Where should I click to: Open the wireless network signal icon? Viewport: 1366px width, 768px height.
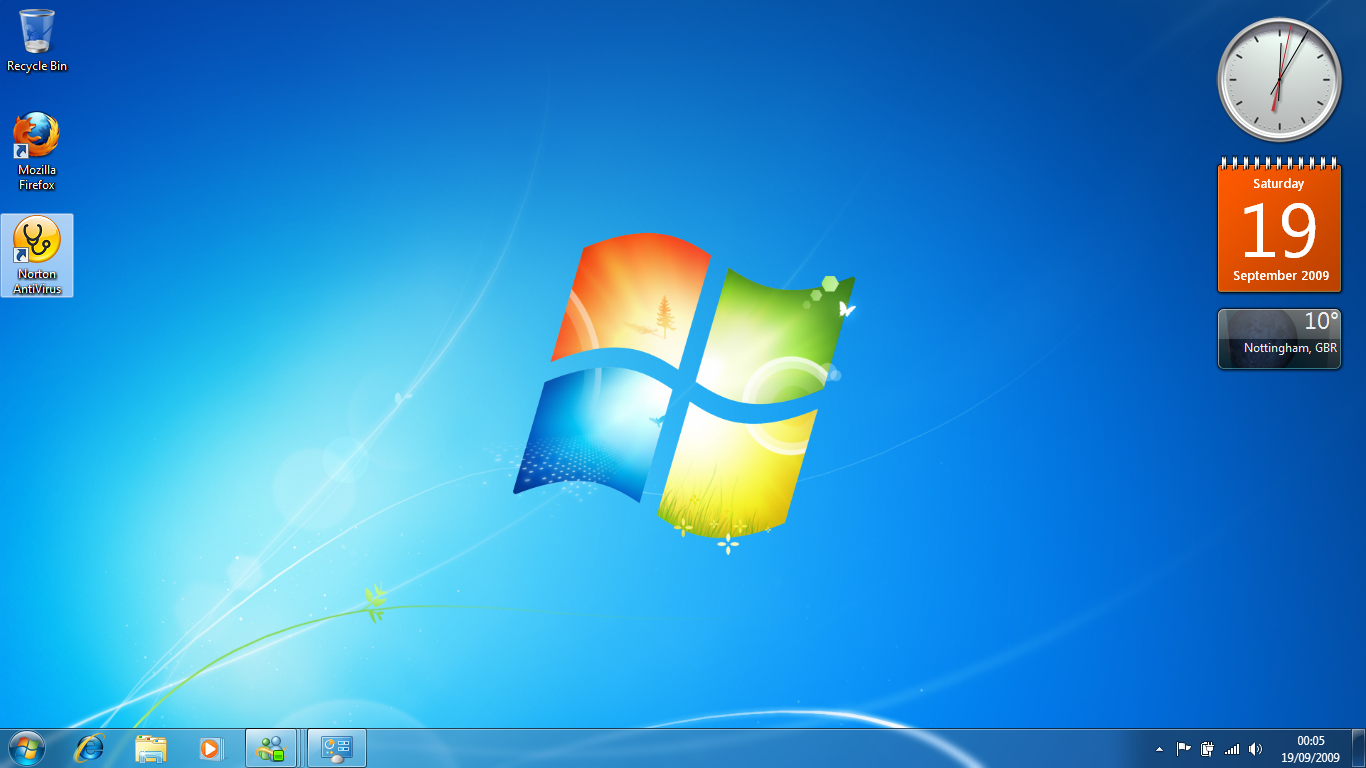click(x=1231, y=749)
